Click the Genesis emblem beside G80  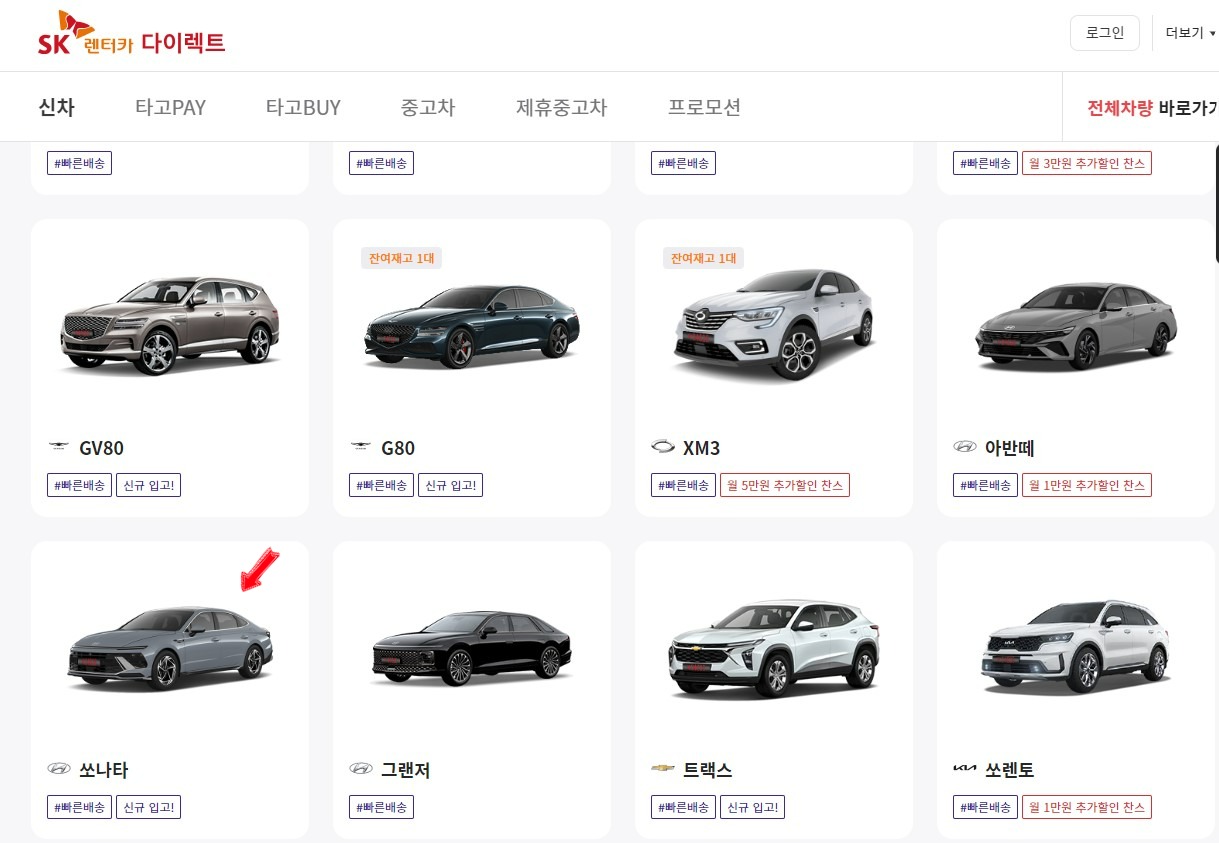(361, 447)
